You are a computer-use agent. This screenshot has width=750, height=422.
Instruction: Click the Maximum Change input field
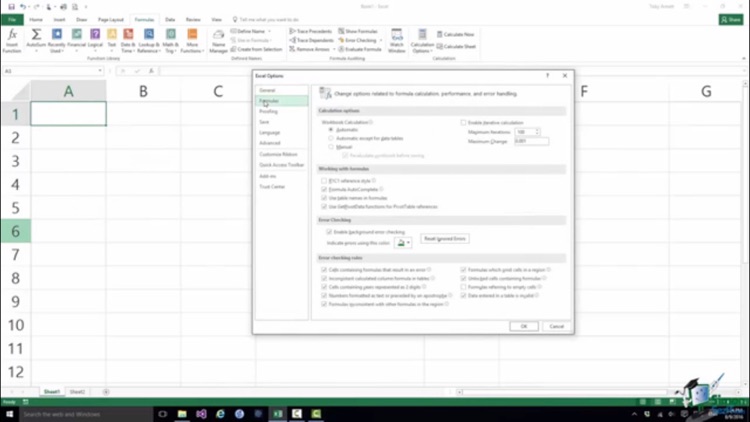(531, 141)
